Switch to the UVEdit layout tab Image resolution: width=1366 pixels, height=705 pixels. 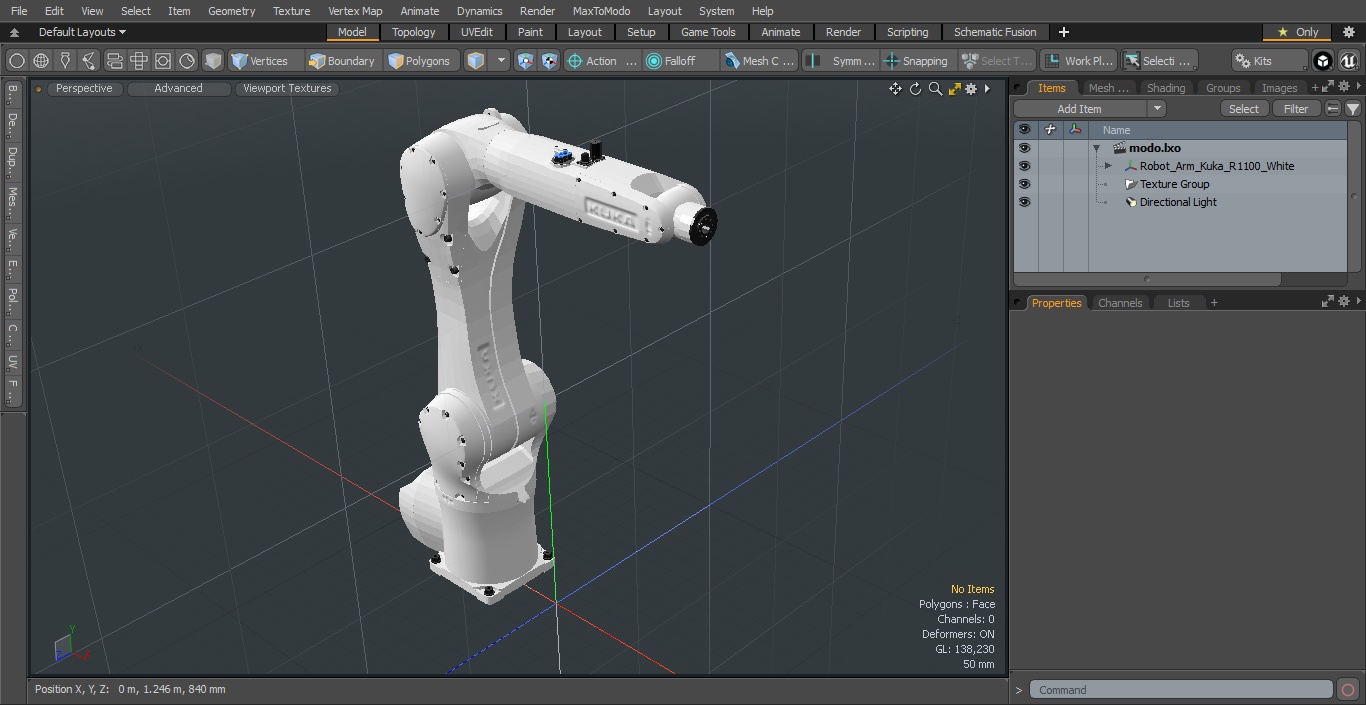tap(477, 32)
